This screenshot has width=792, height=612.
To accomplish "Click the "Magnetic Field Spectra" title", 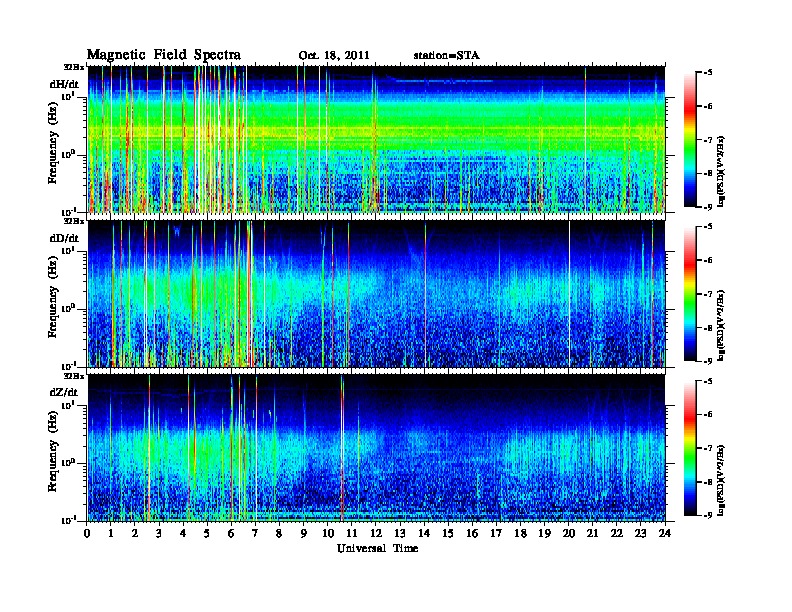I will (164, 55).
